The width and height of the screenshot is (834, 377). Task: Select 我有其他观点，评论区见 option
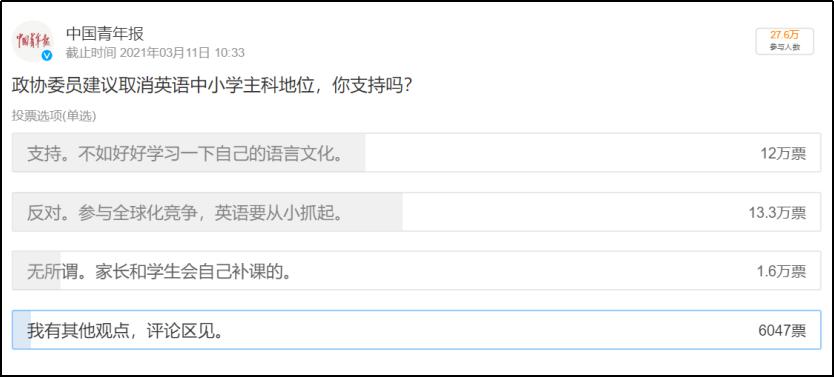(x=416, y=330)
